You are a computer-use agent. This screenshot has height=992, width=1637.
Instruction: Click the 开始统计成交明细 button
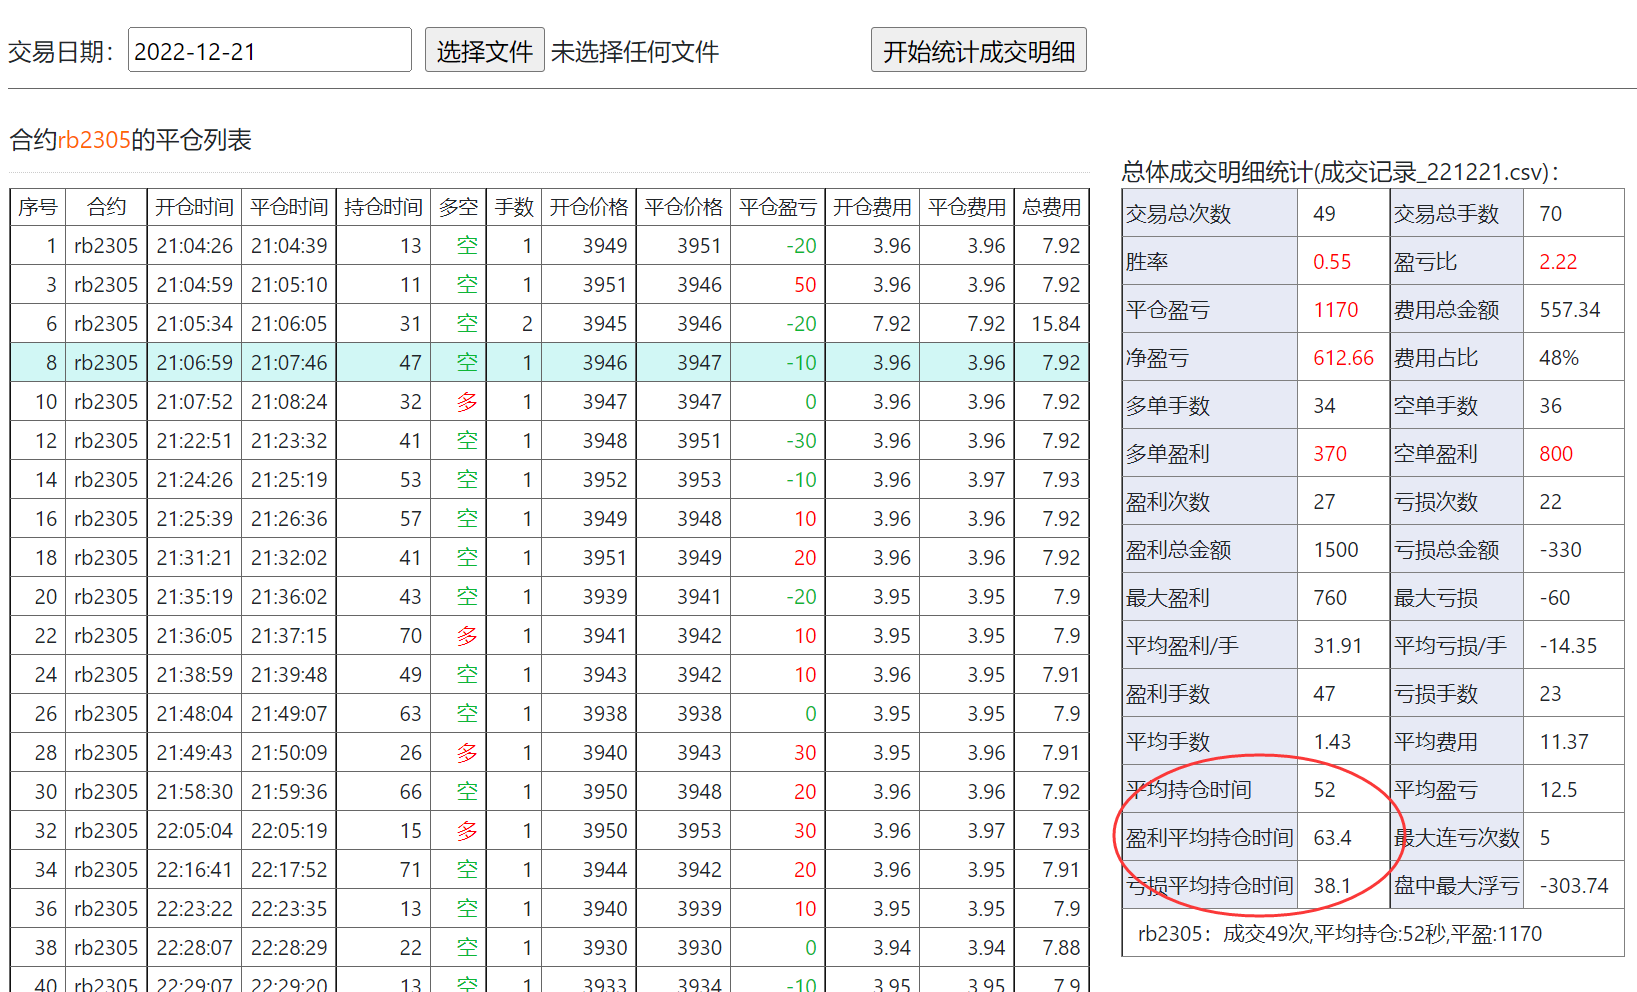pyautogui.click(x=978, y=51)
